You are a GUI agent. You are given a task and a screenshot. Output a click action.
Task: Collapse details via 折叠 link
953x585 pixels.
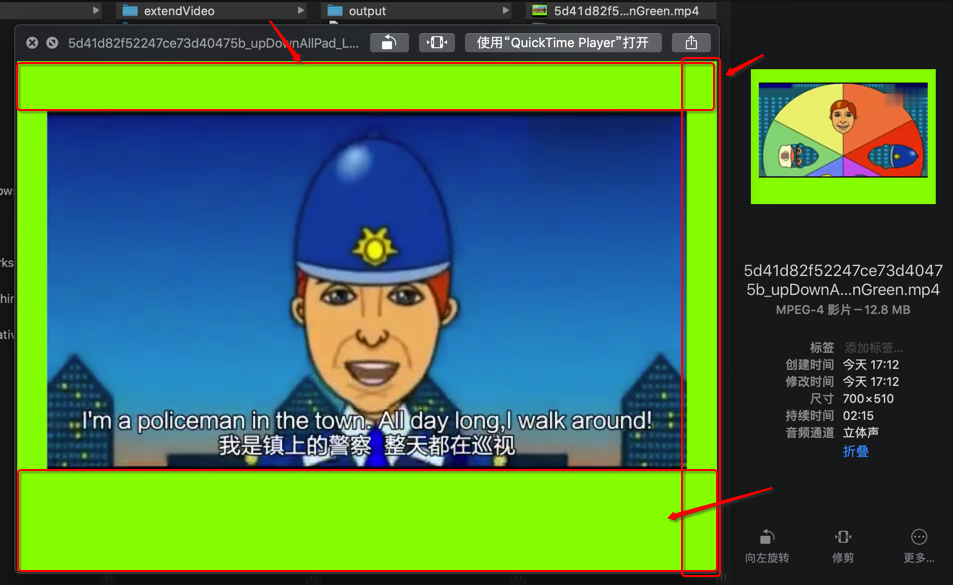855,451
